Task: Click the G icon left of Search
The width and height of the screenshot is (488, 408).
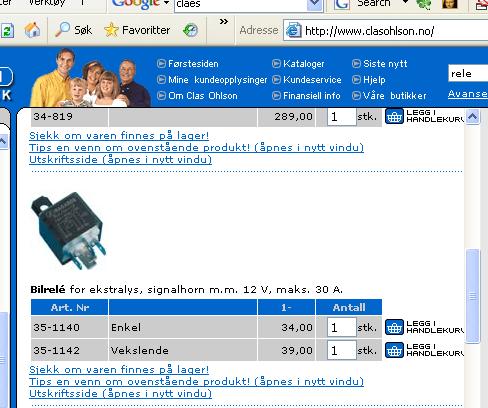Action: tap(342, 4)
